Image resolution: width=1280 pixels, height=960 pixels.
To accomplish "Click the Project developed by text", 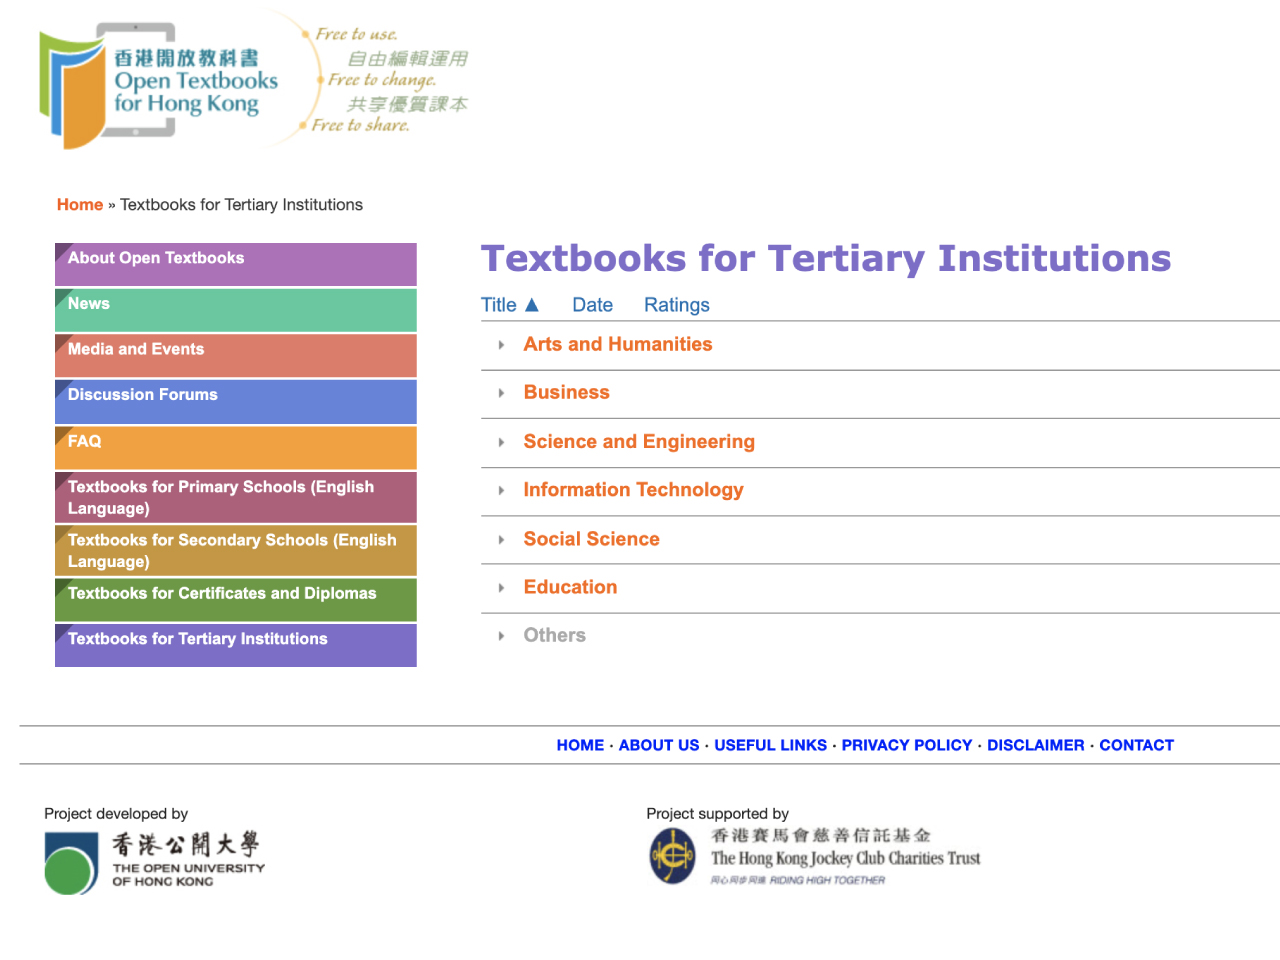I will tap(116, 814).
